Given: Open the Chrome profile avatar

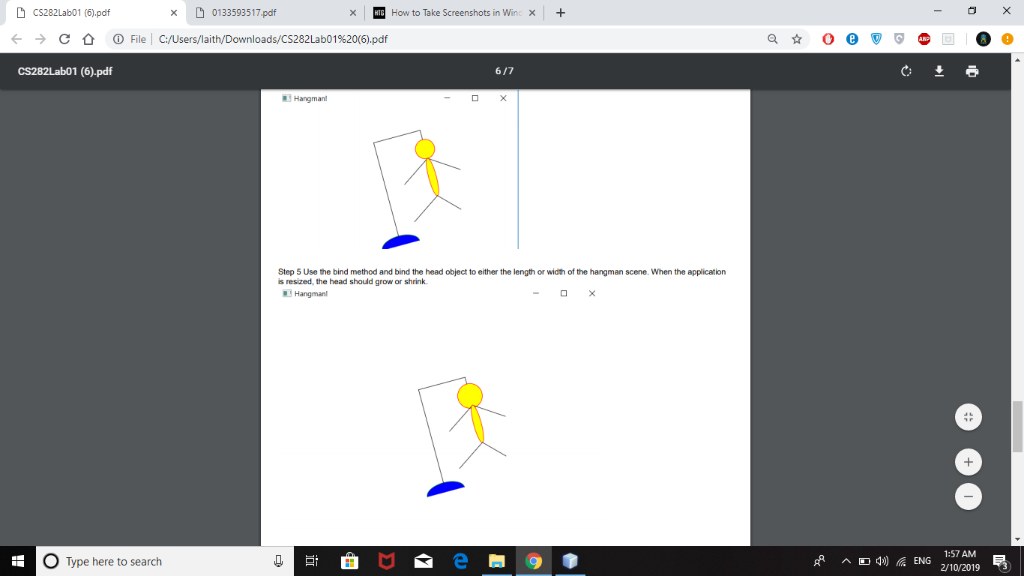Looking at the screenshot, I should pyautogui.click(x=983, y=39).
